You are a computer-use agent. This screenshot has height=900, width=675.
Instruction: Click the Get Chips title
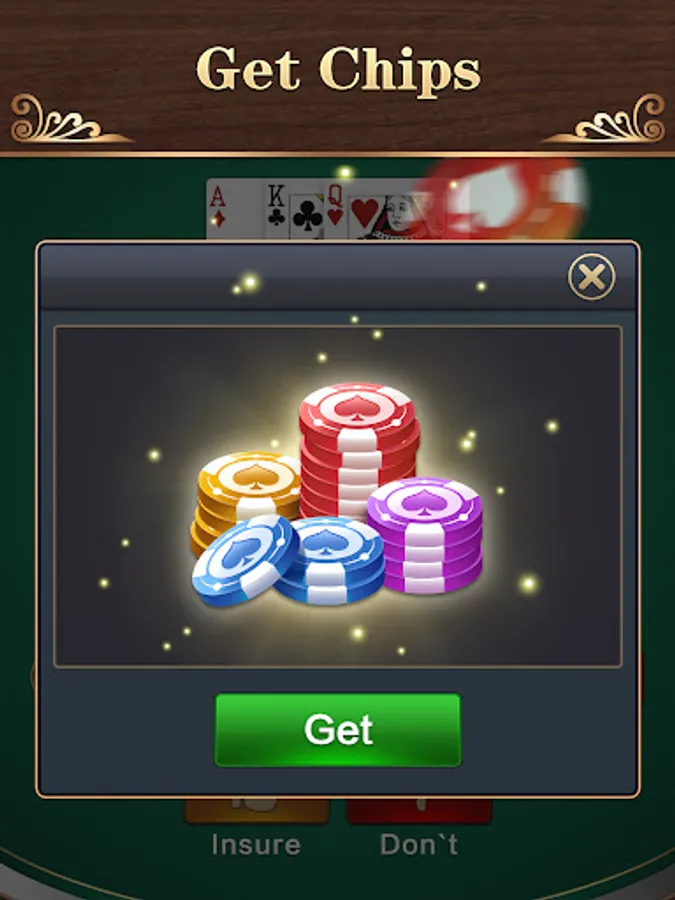click(x=338, y=69)
